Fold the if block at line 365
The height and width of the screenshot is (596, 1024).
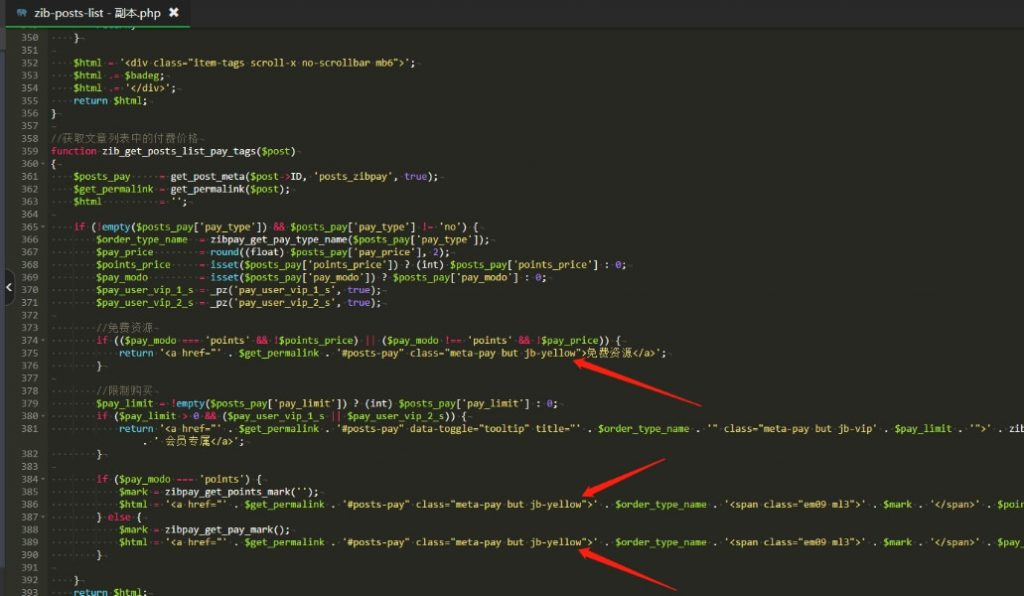tap(42, 227)
